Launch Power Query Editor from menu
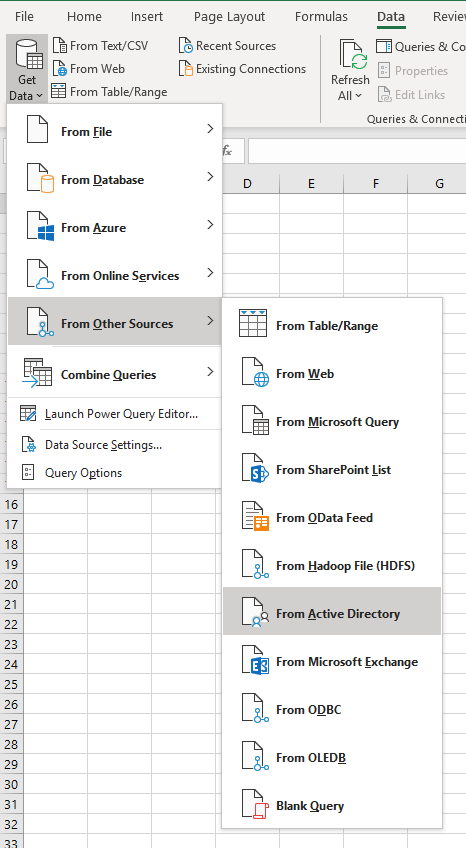The width and height of the screenshot is (466, 848). 115,414
